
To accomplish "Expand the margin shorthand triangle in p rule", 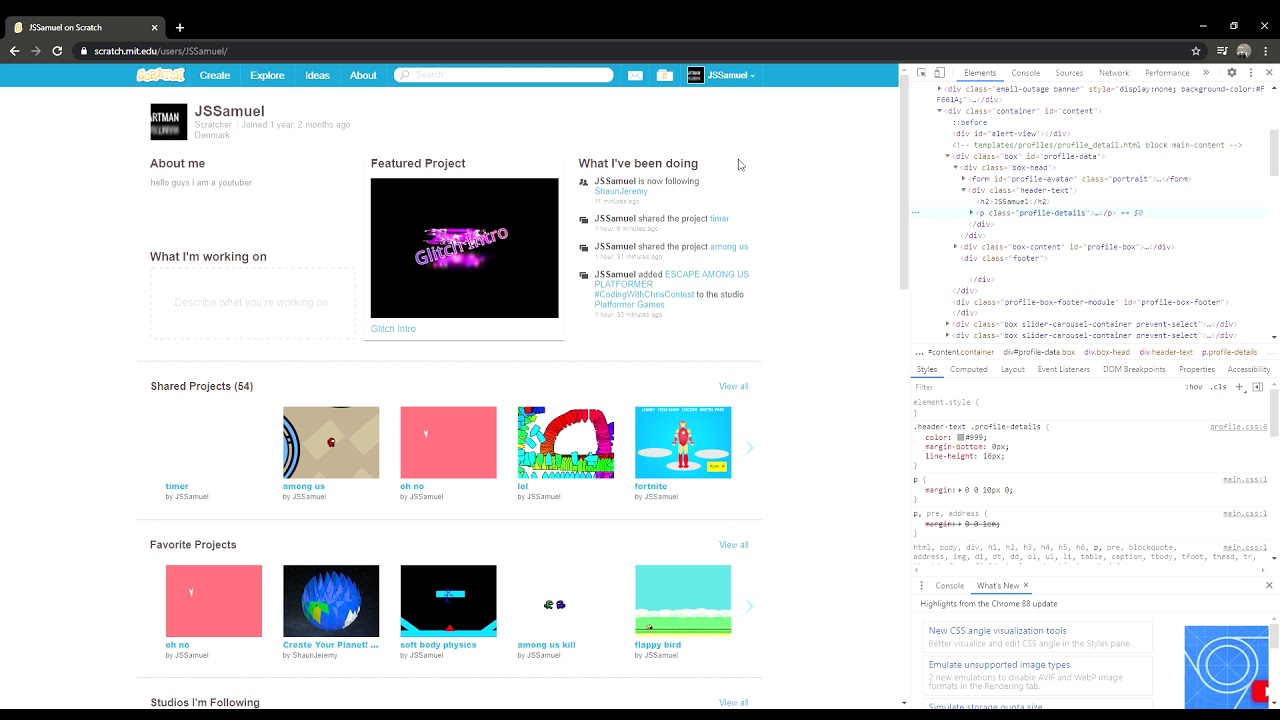I will (x=961, y=490).
